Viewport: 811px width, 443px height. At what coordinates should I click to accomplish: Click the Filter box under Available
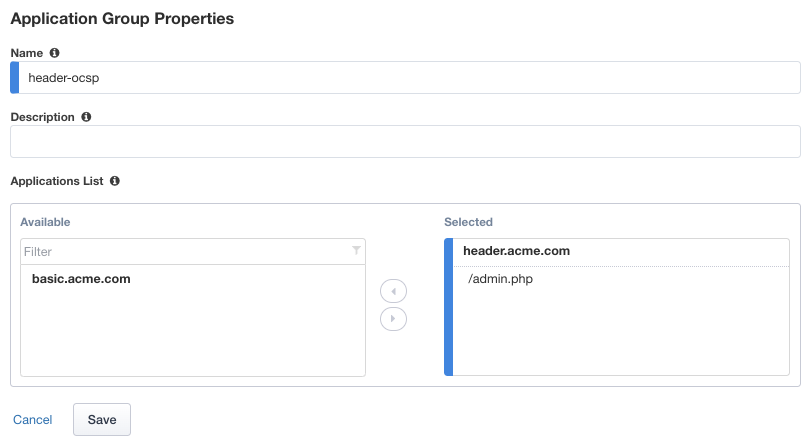click(x=186, y=252)
